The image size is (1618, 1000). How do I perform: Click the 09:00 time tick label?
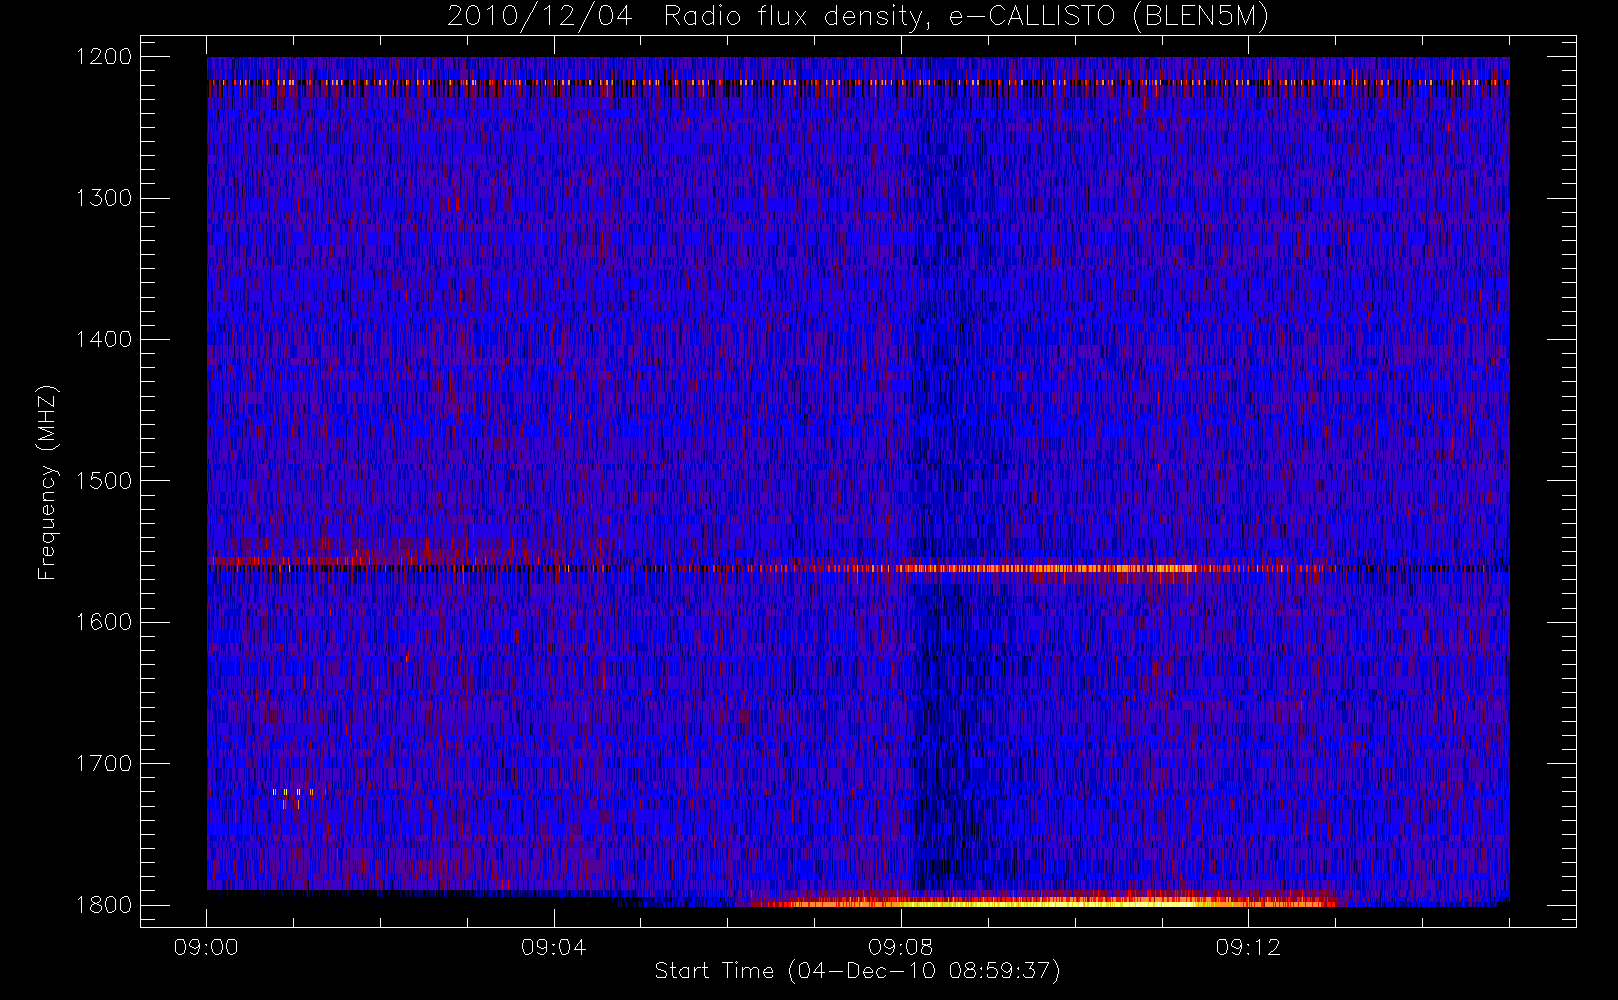coord(206,947)
